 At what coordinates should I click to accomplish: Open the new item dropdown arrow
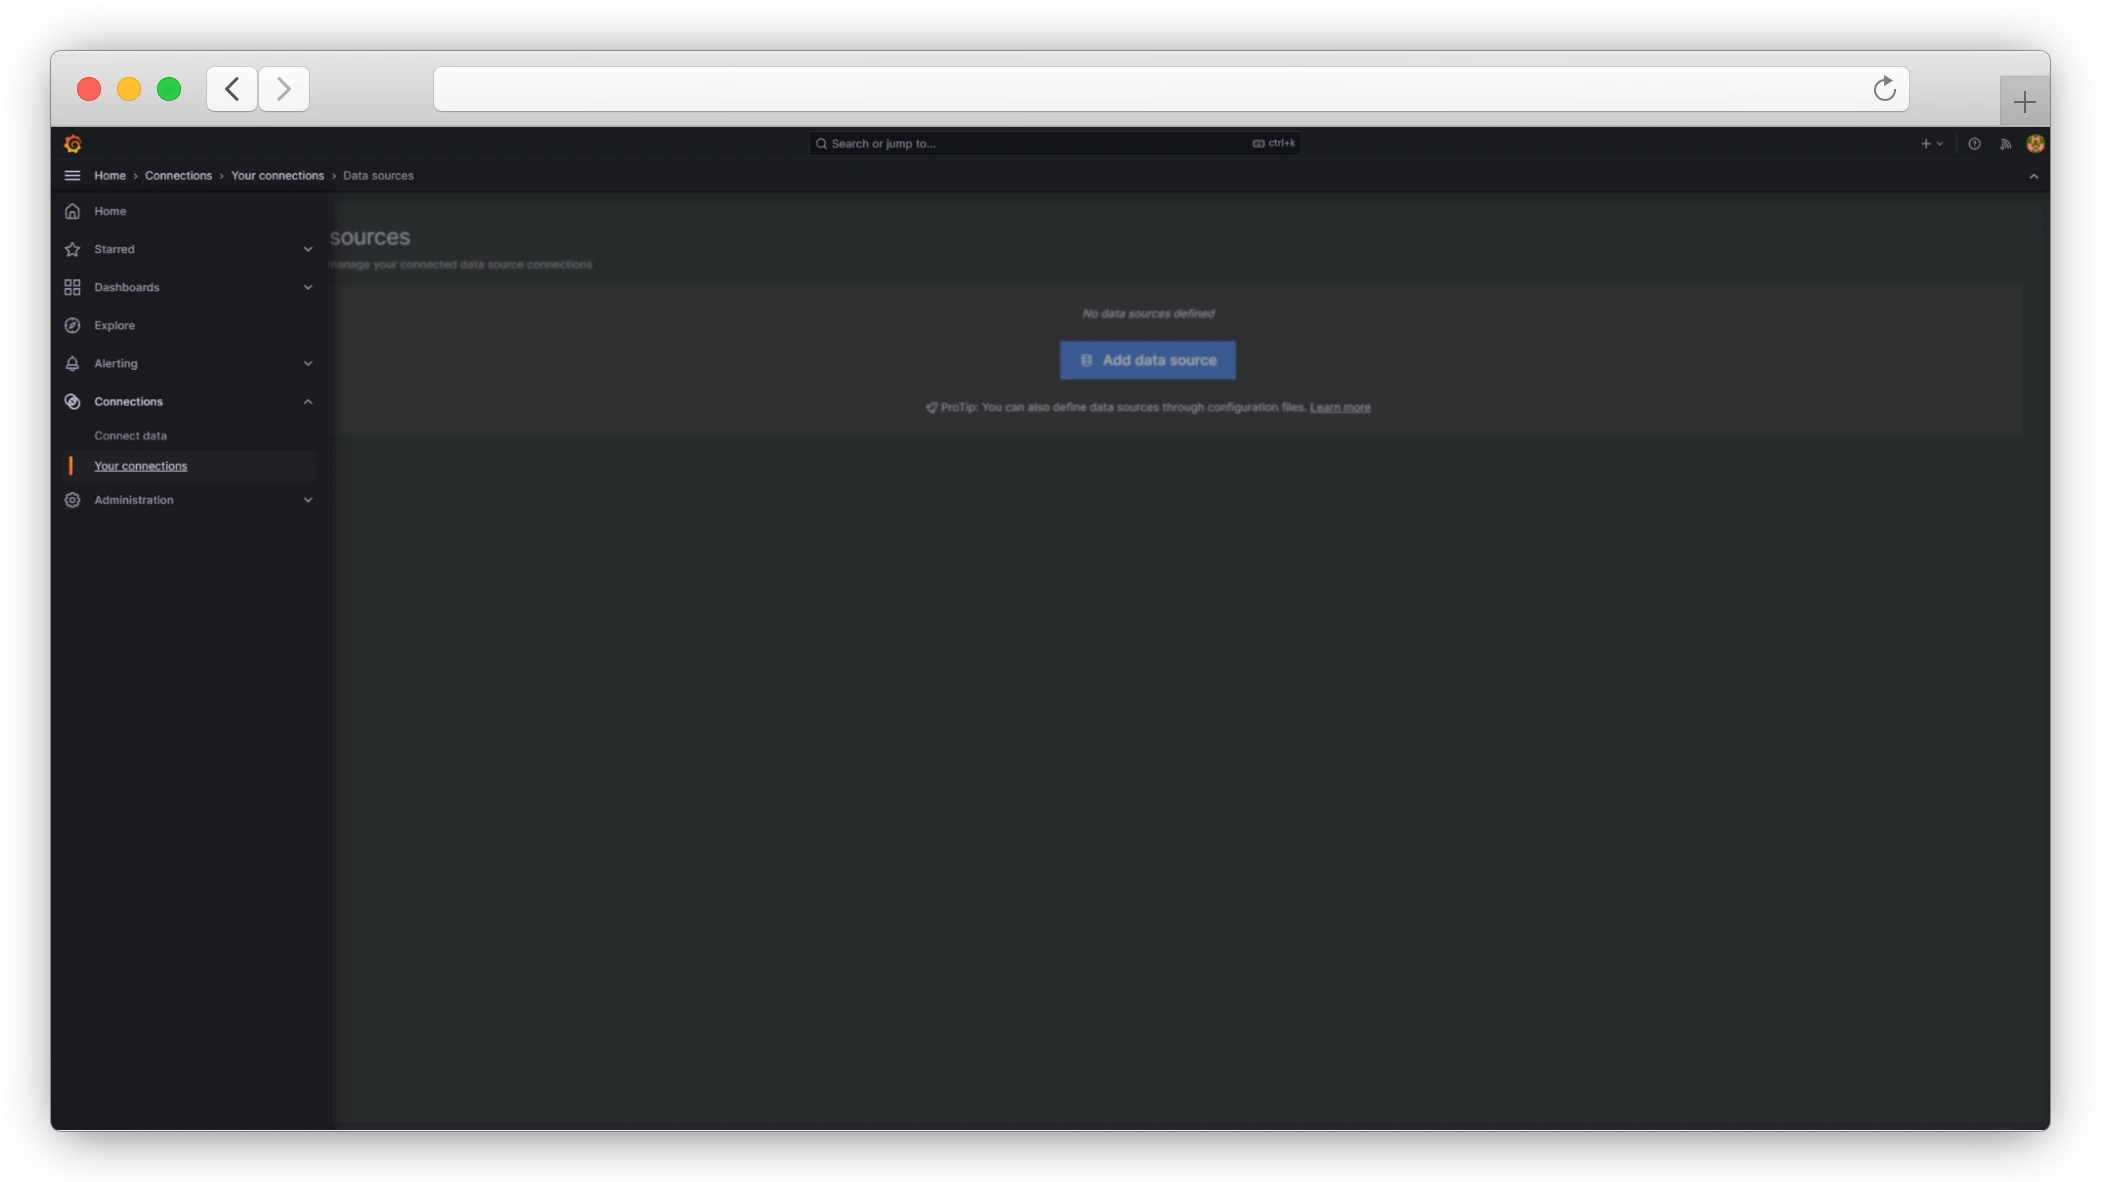point(1938,143)
